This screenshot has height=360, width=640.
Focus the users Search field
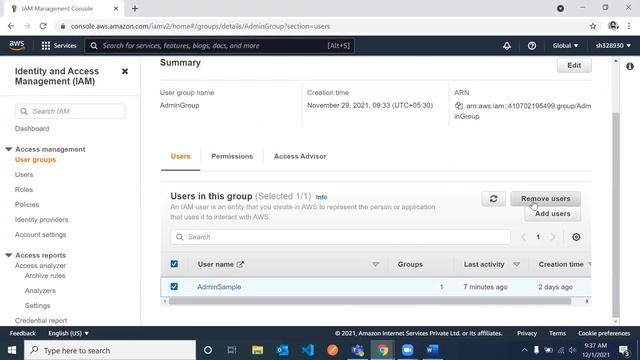[x=340, y=237]
